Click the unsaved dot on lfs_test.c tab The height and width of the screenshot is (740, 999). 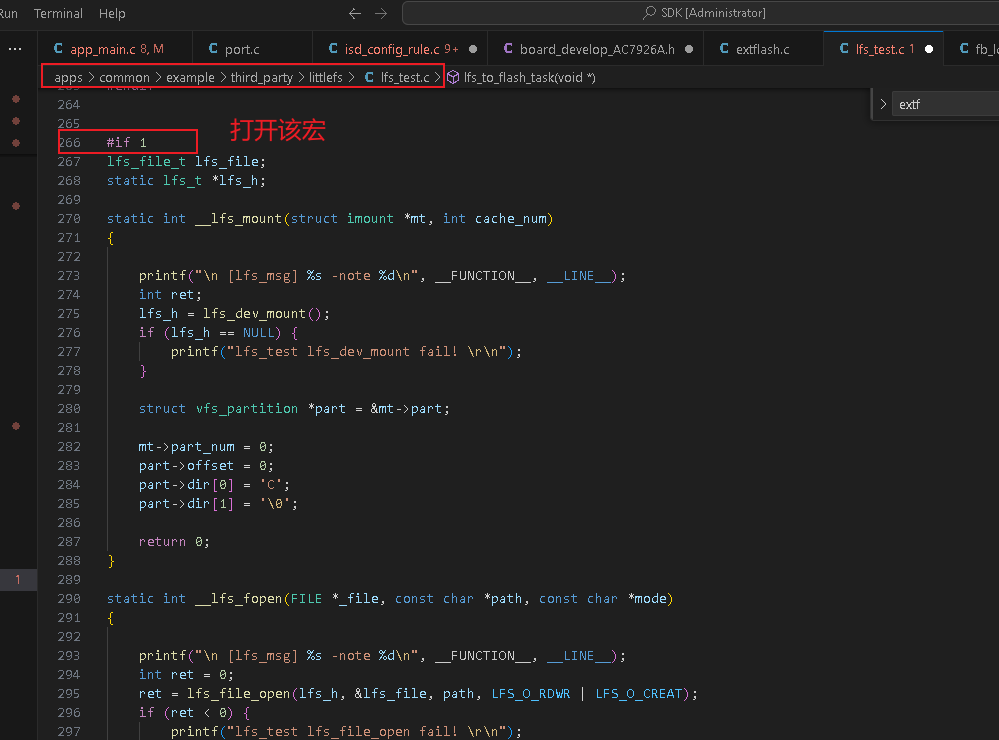click(x=929, y=49)
